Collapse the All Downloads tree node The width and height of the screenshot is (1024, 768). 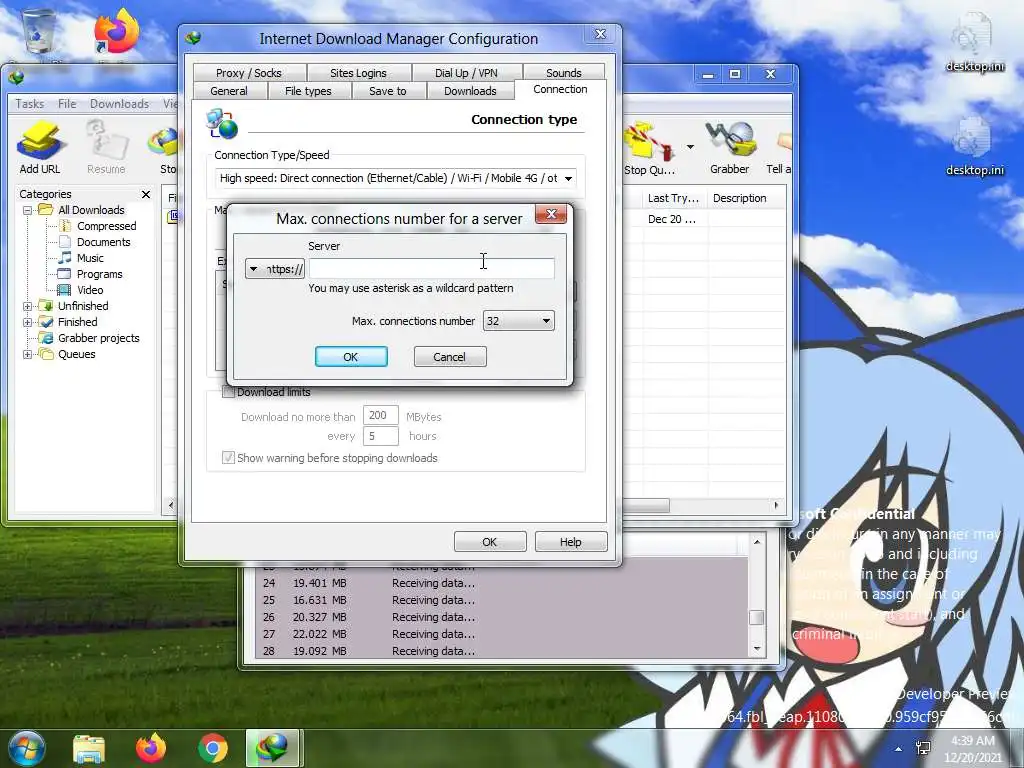point(27,210)
